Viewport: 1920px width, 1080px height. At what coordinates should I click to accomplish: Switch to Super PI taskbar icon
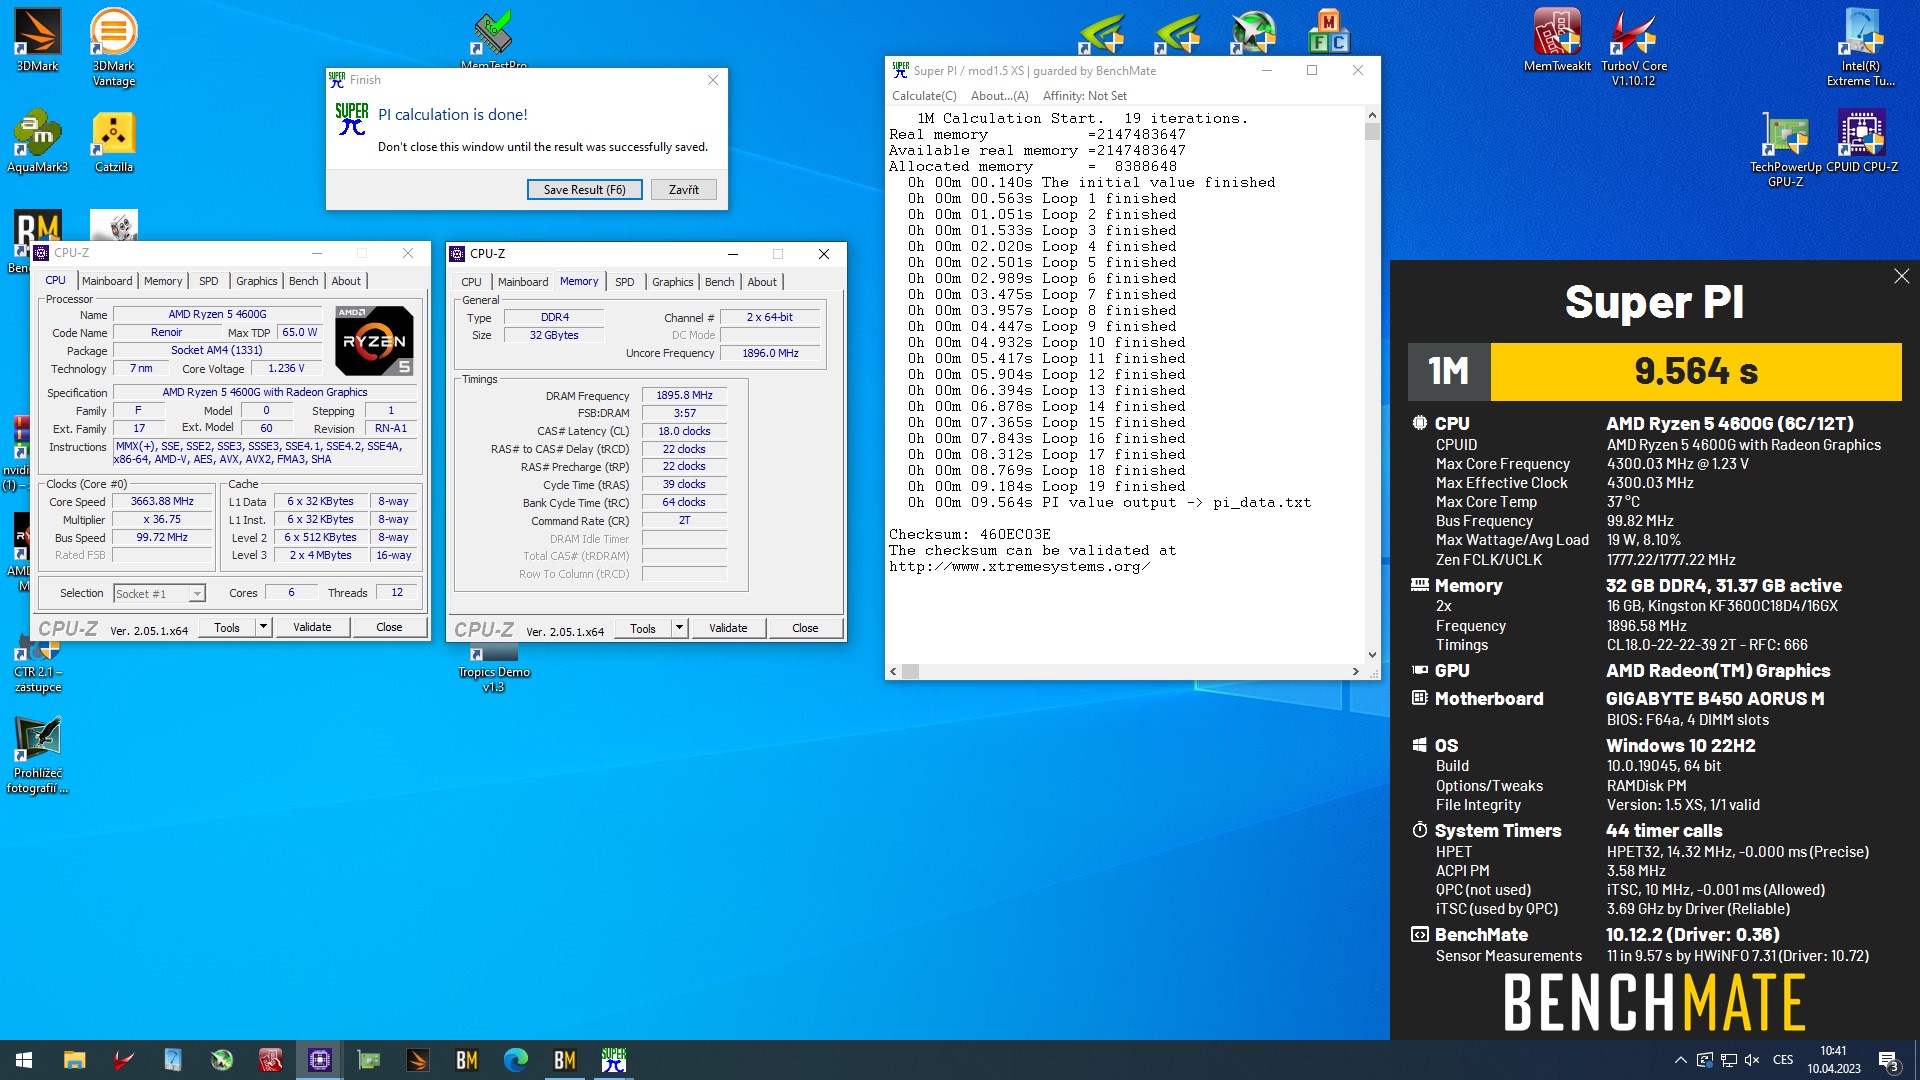(x=613, y=1060)
